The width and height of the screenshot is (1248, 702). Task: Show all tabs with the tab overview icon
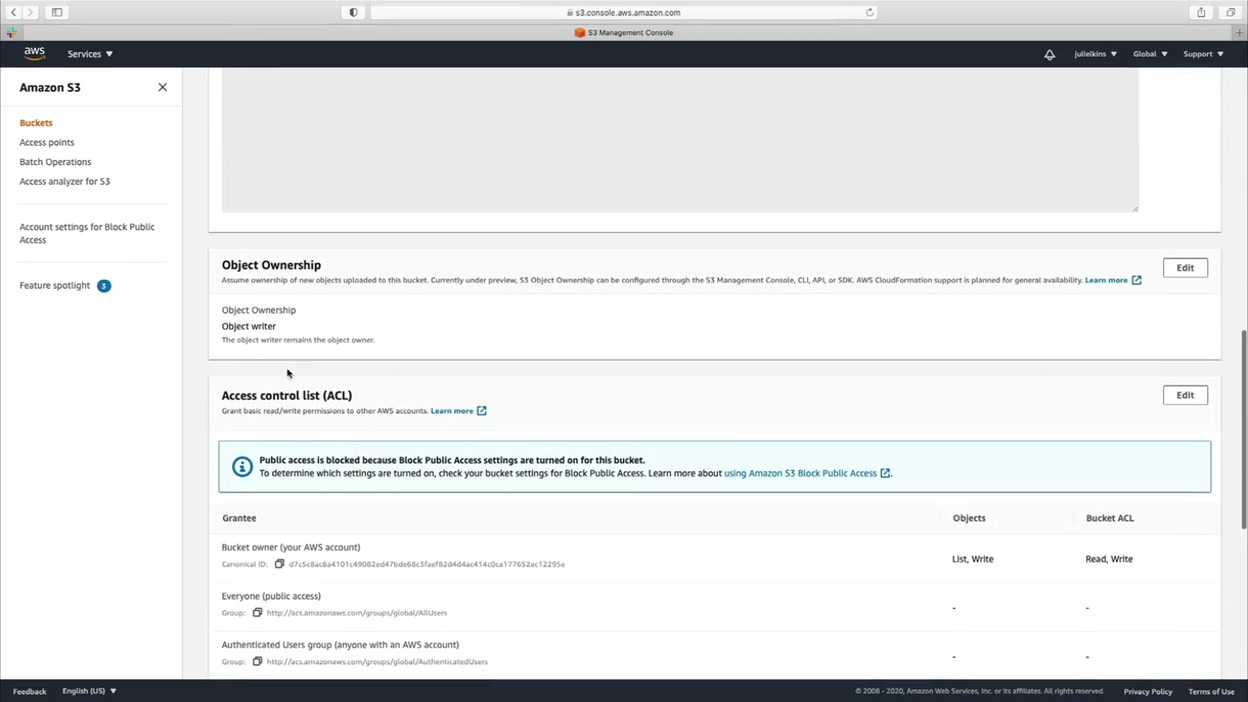pos(1231,12)
